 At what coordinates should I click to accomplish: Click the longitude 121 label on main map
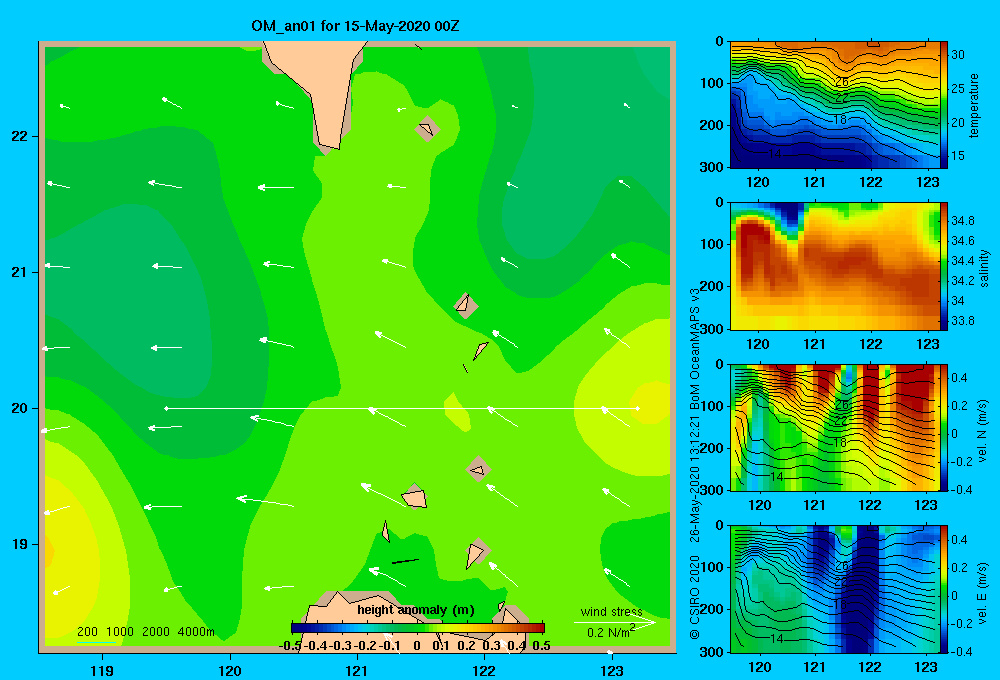(x=357, y=670)
